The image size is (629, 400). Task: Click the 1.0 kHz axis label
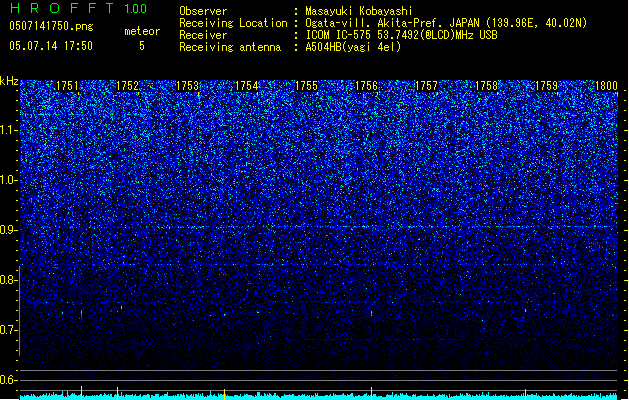coord(8,180)
